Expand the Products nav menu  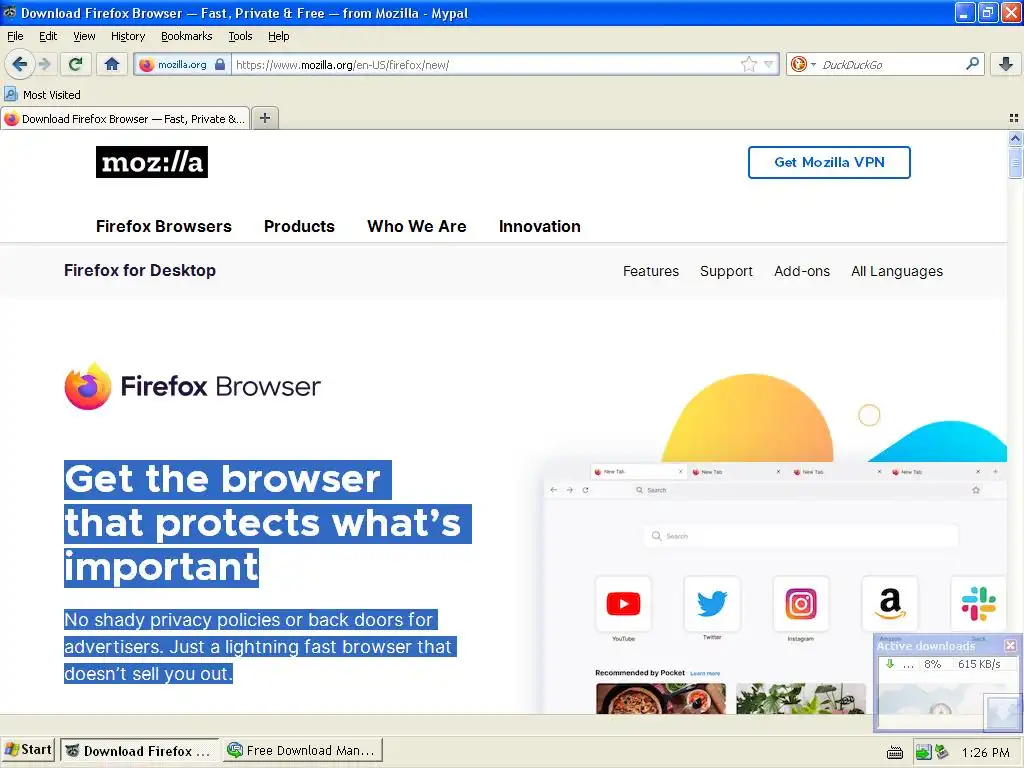[x=299, y=226]
